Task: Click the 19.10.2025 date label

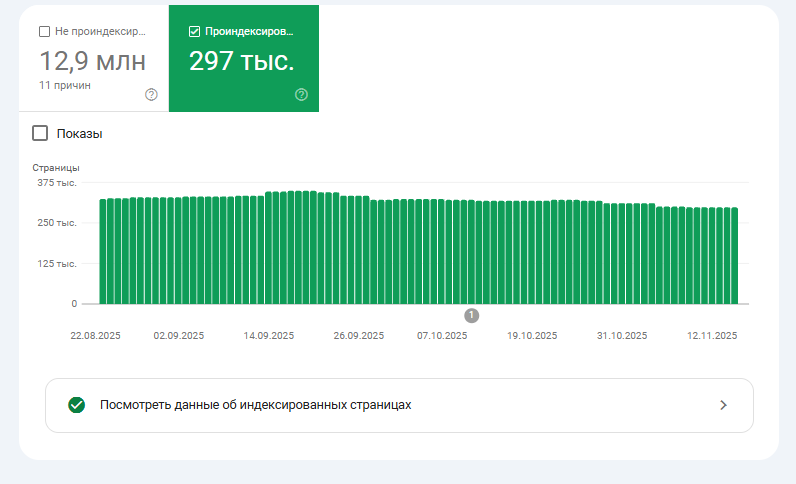Action: click(x=532, y=336)
